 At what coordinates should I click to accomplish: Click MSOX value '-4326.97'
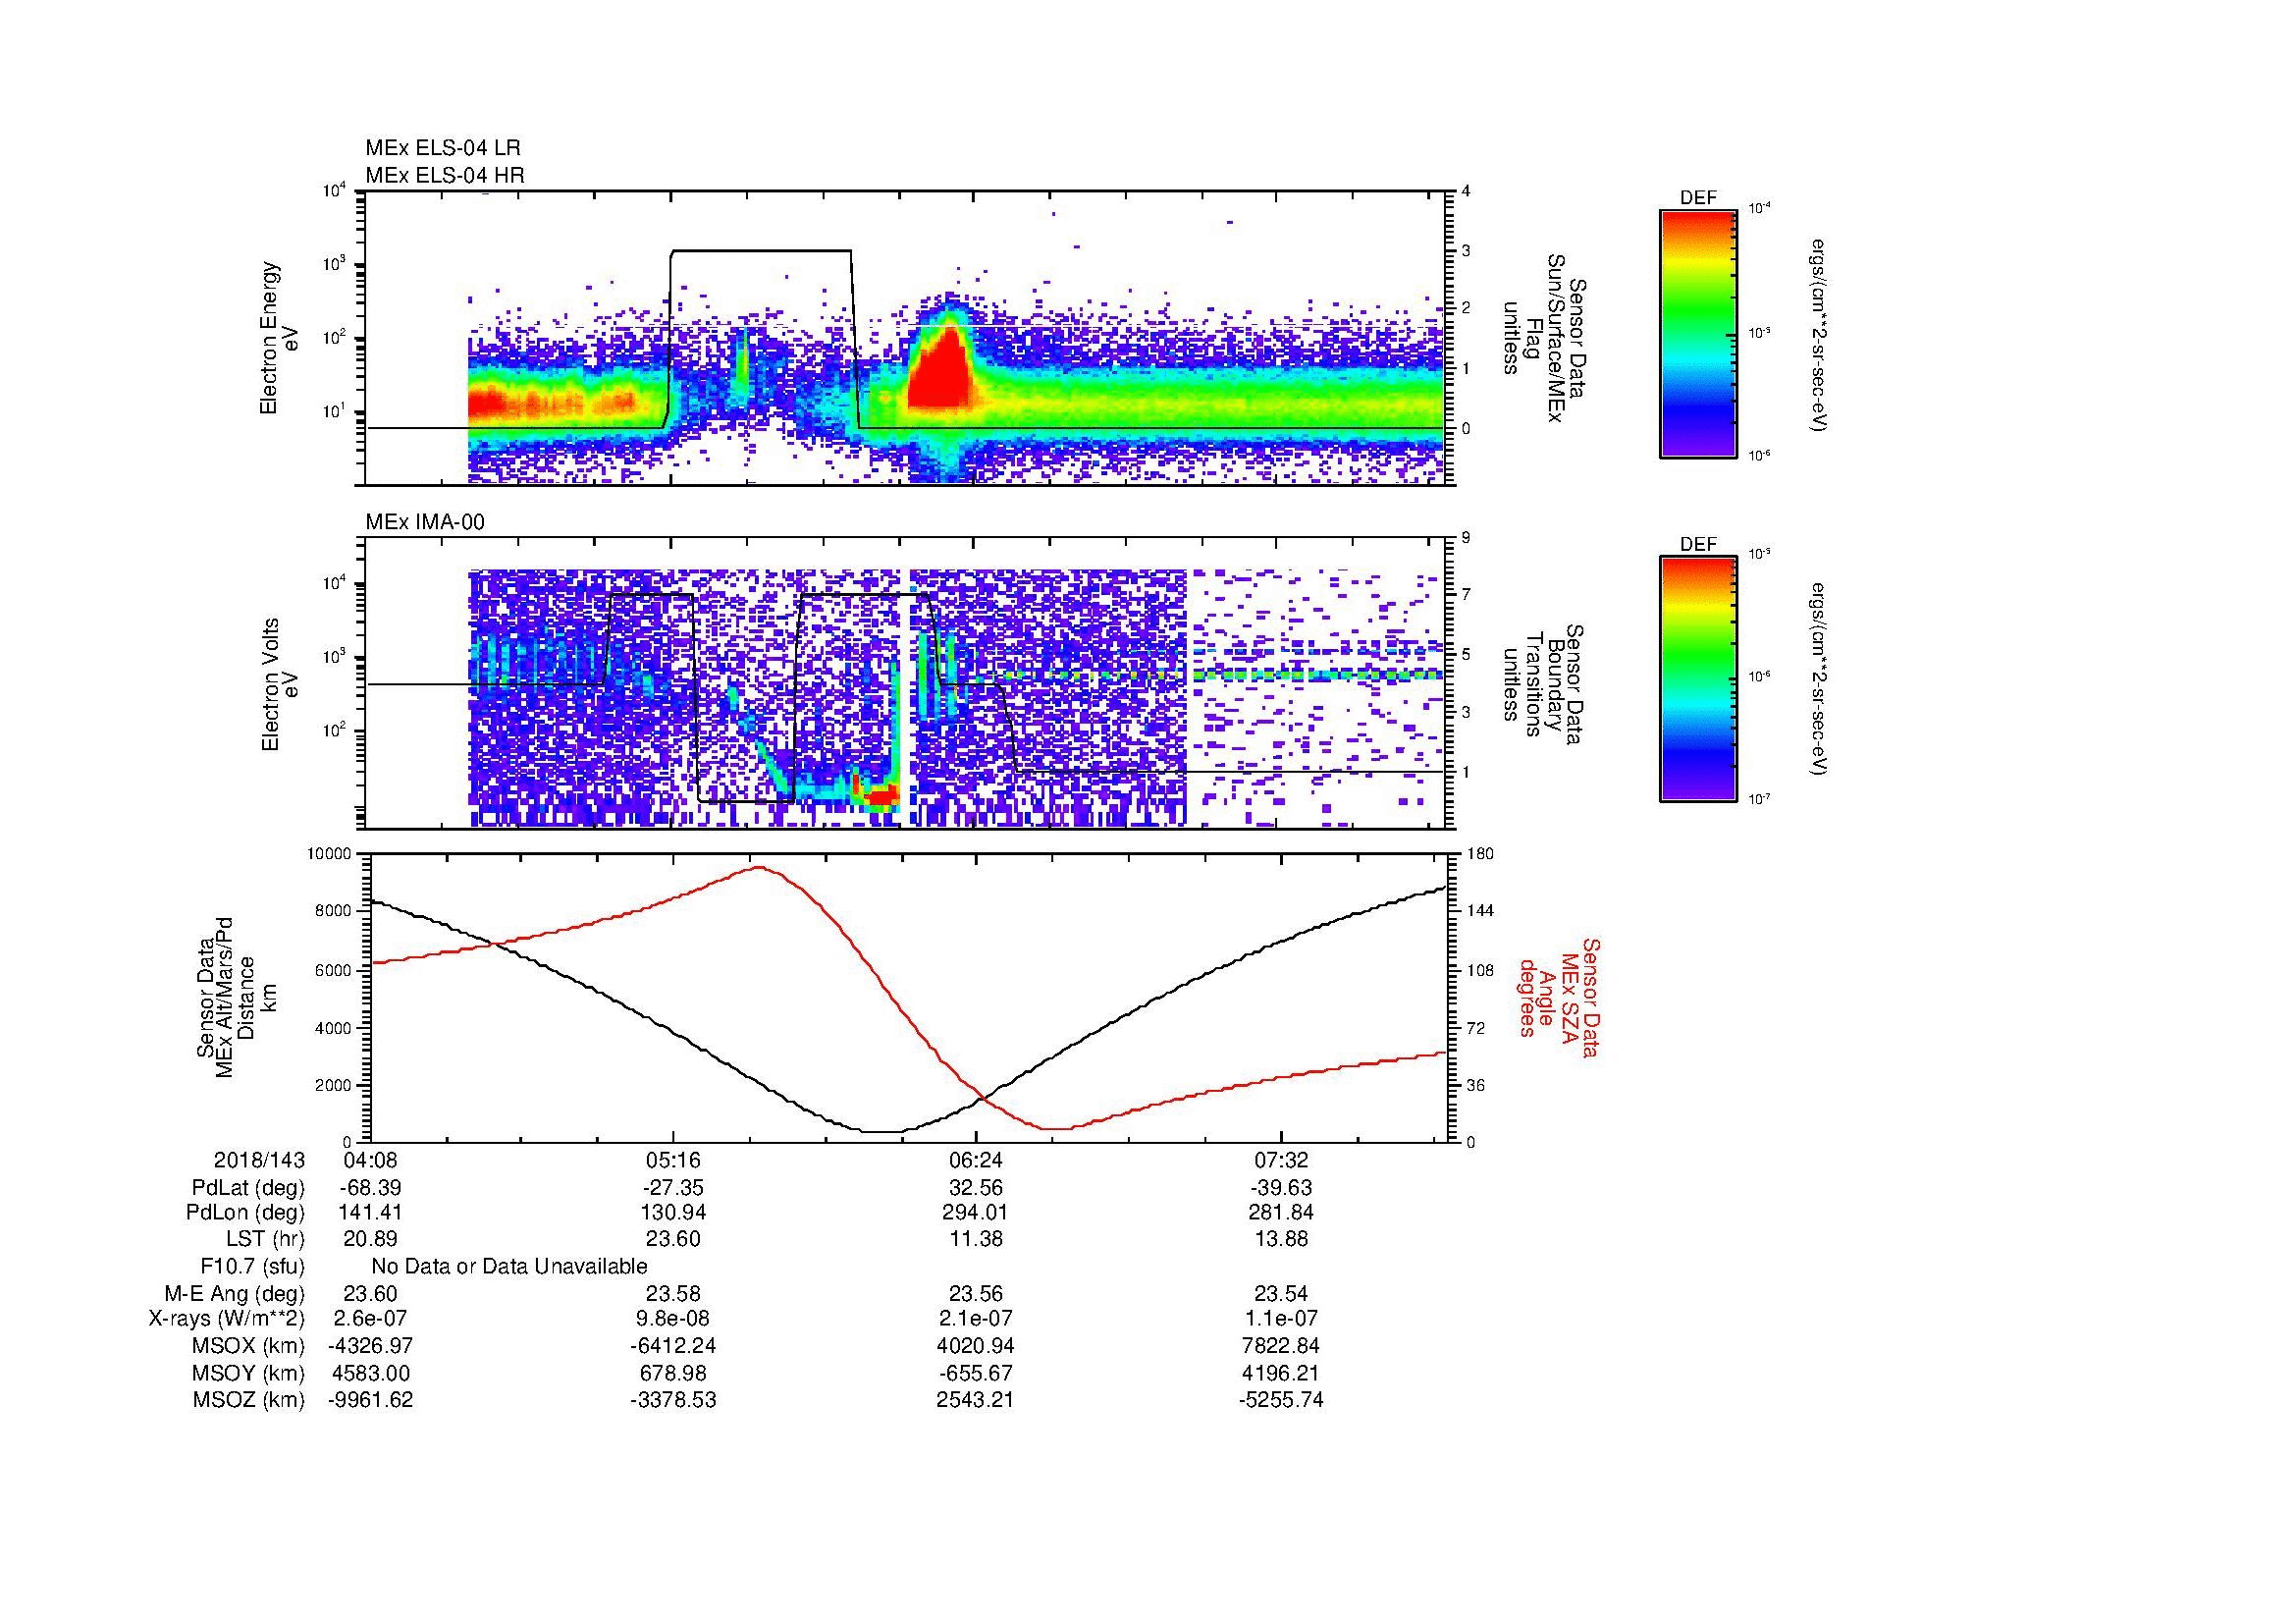371,1346
